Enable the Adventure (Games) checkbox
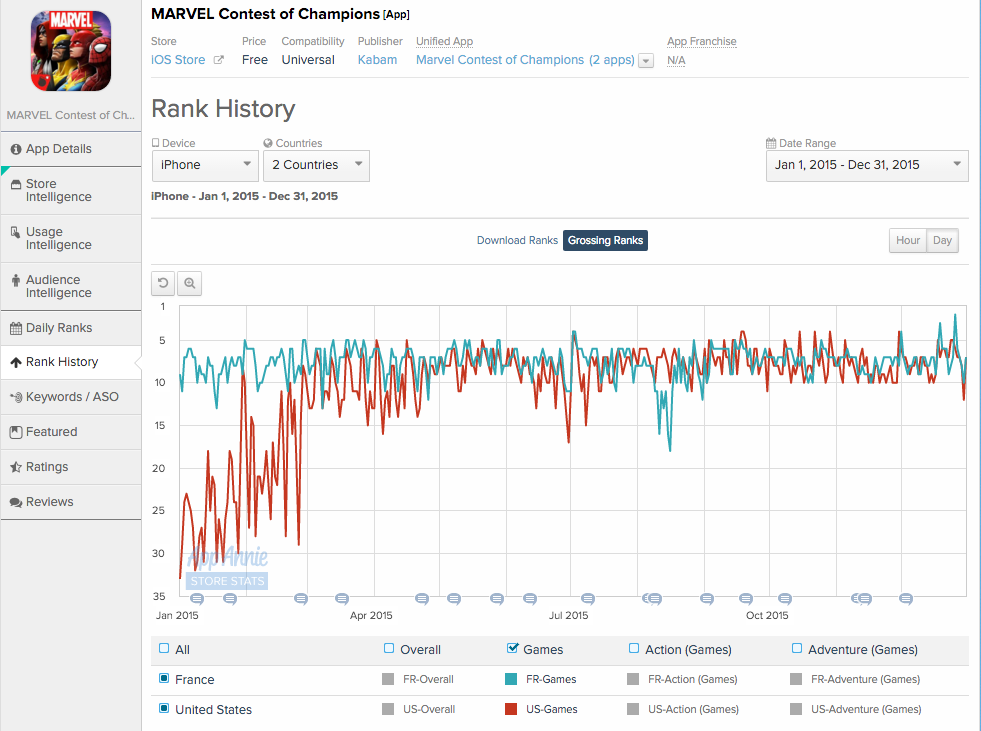The width and height of the screenshot is (981, 731). (x=797, y=648)
